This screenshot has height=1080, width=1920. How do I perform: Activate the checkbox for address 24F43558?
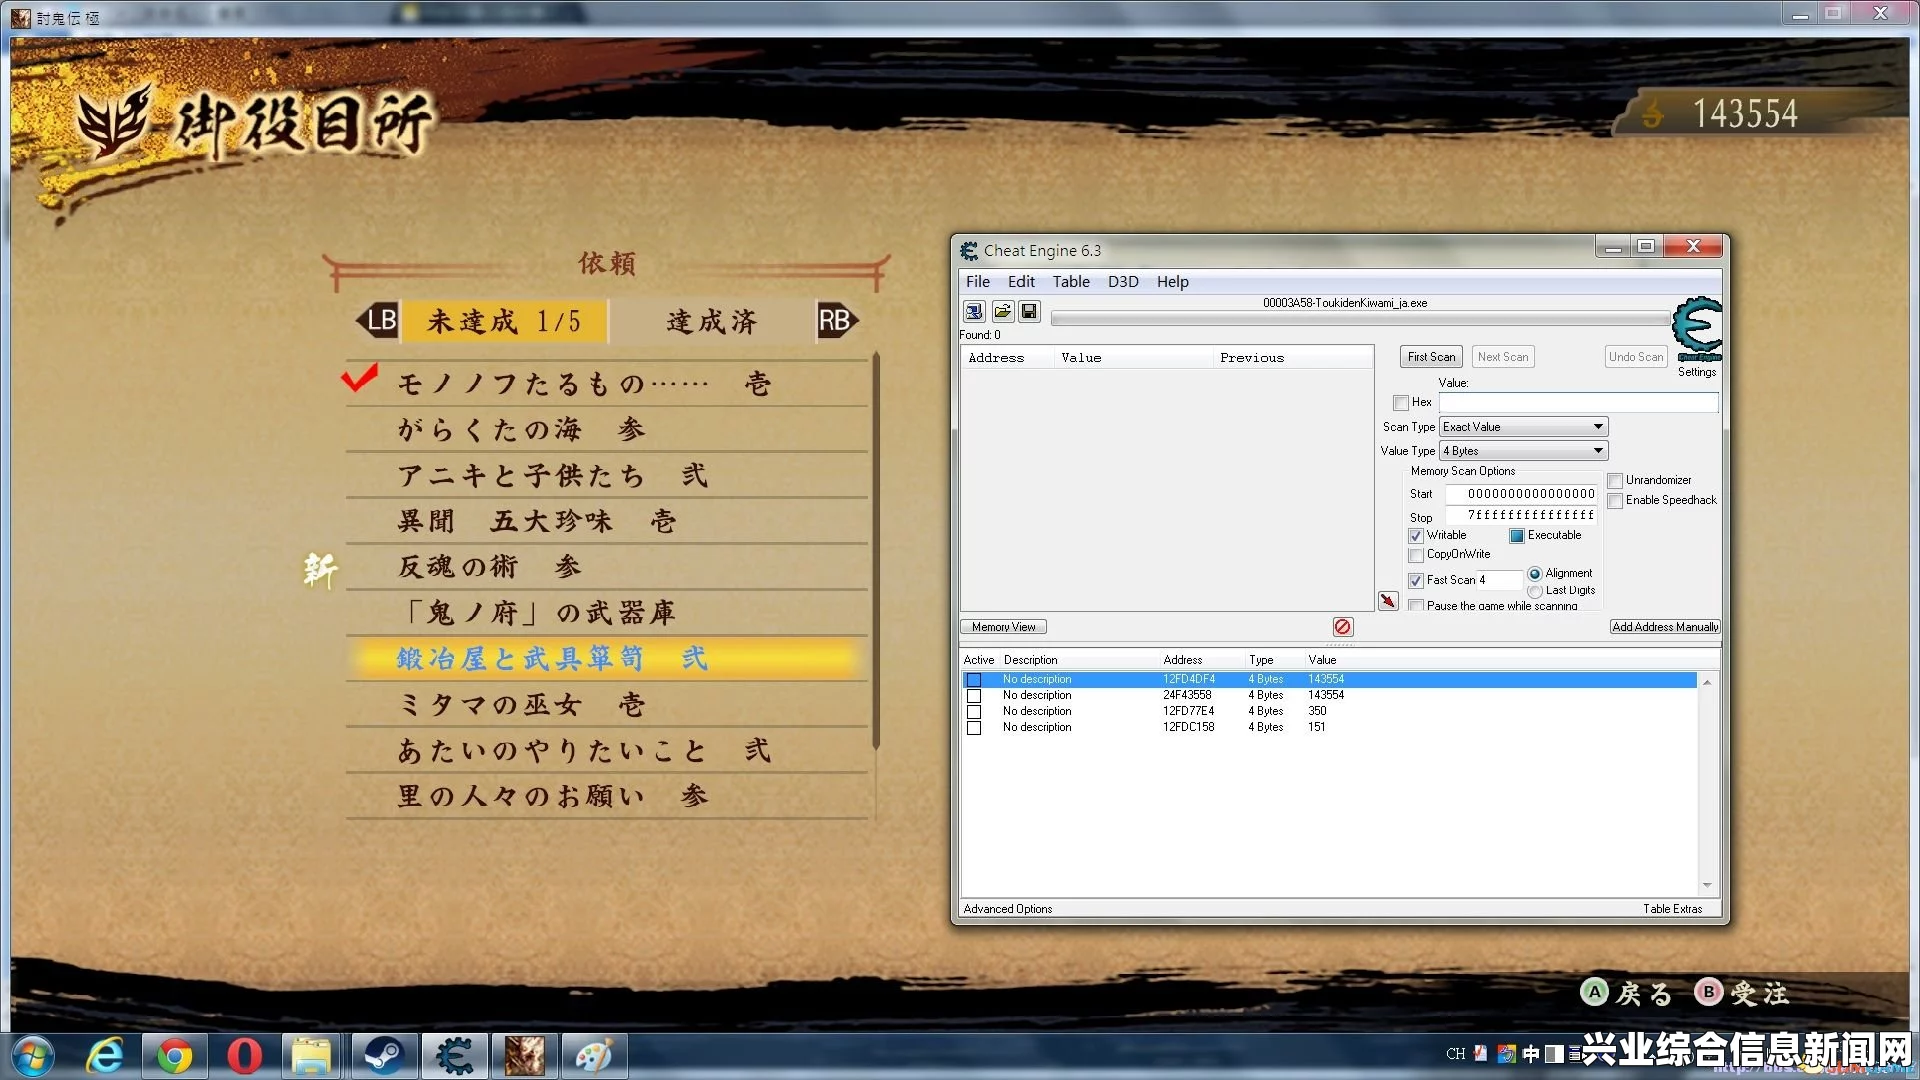click(x=974, y=696)
